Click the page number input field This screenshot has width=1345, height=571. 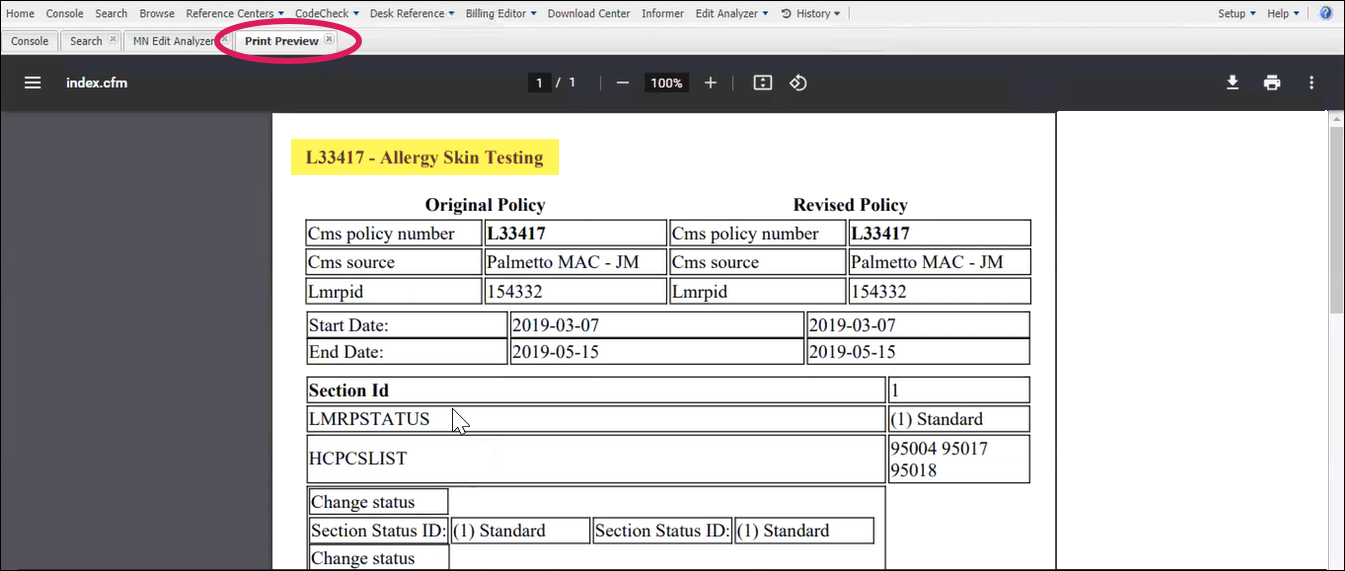click(540, 83)
